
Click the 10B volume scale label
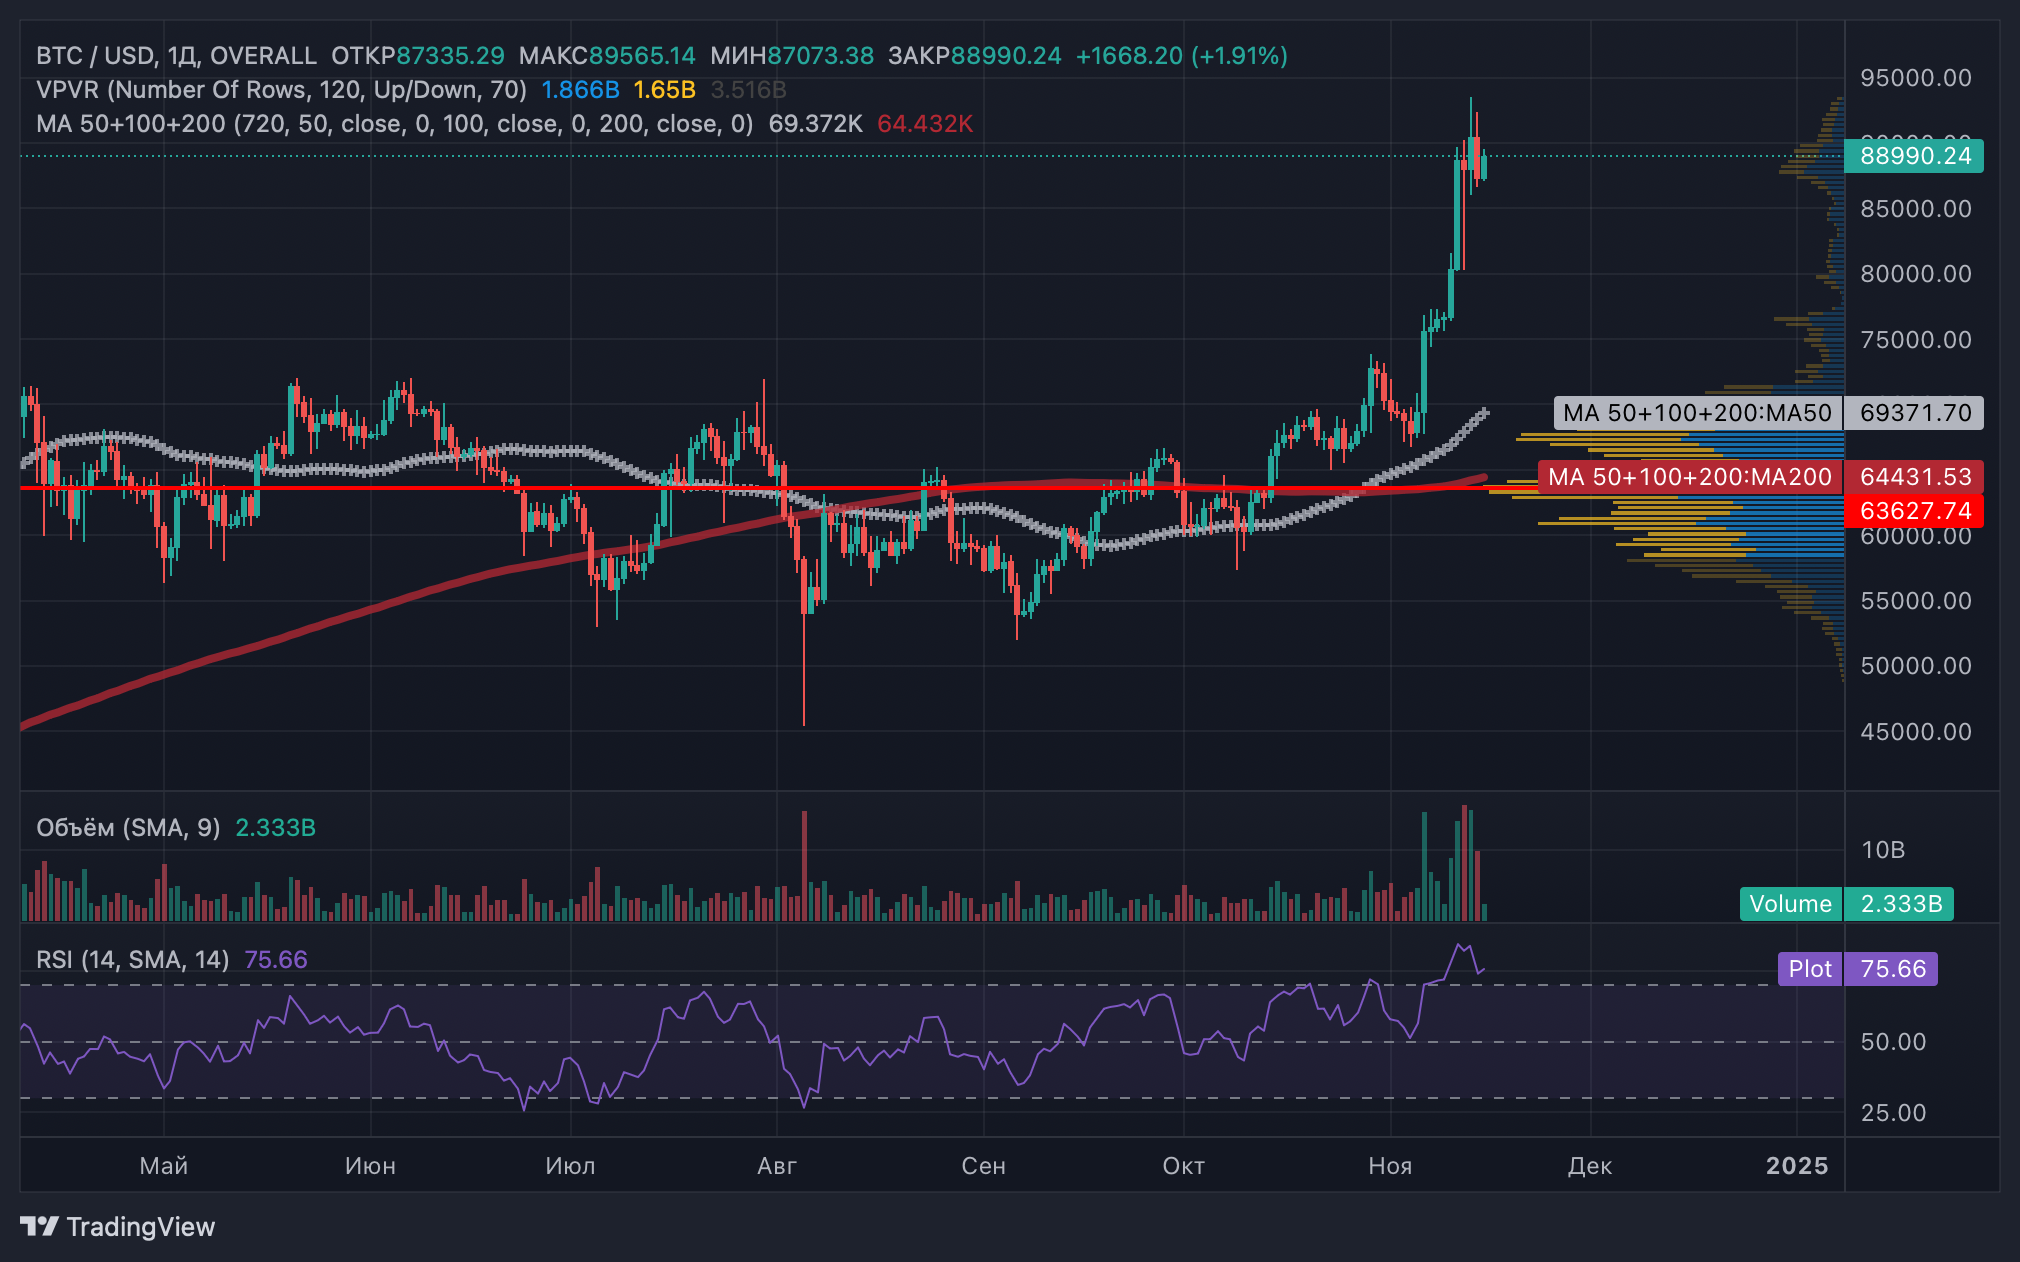pos(1882,850)
